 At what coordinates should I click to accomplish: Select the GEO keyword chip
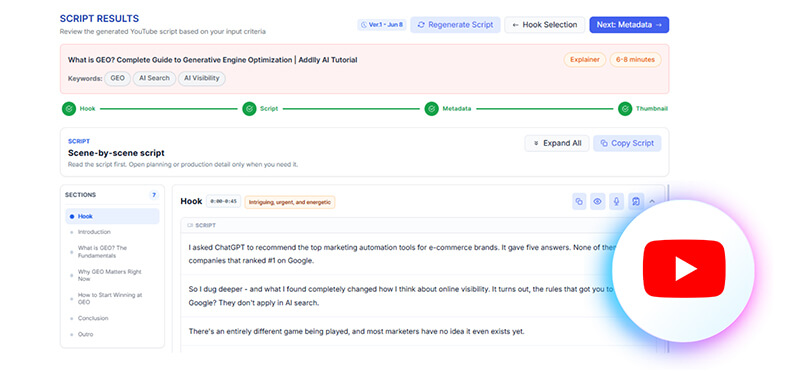coord(117,79)
